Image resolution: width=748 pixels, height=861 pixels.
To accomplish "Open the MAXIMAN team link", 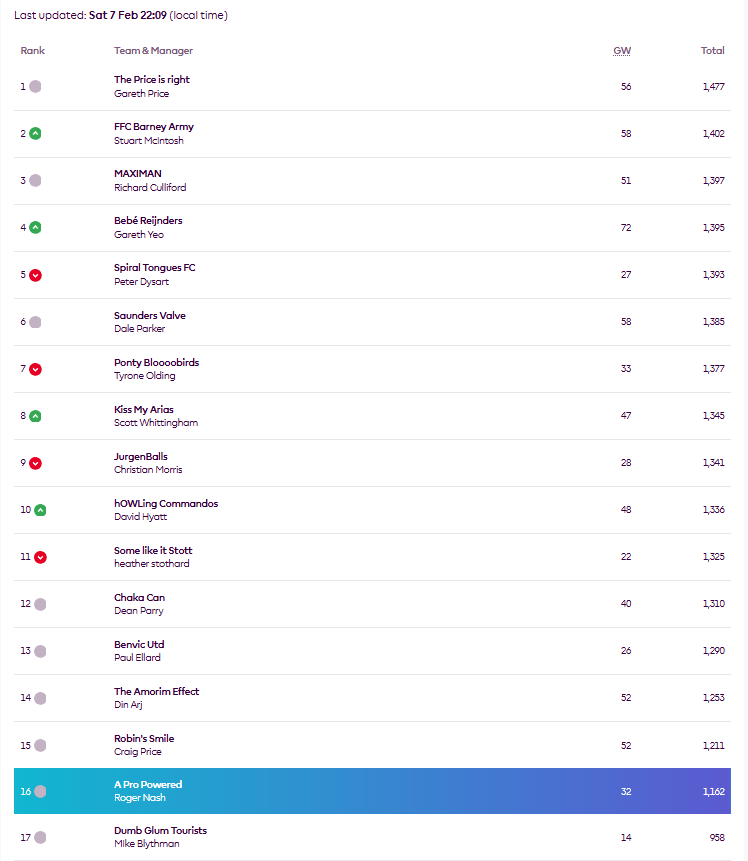I will coord(137,174).
